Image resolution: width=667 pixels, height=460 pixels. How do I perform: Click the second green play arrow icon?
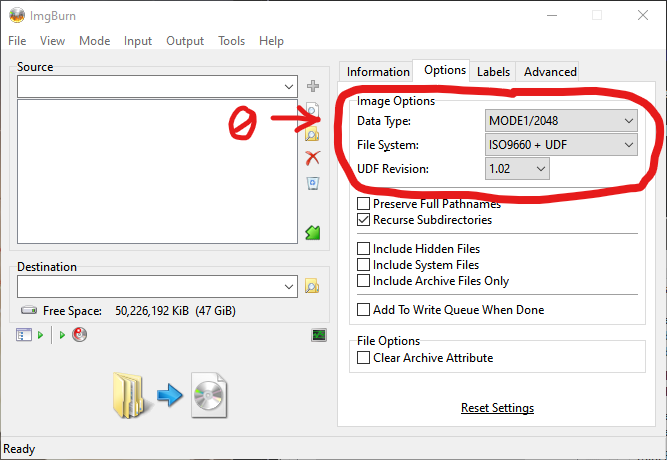pyautogui.click(x=62, y=335)
